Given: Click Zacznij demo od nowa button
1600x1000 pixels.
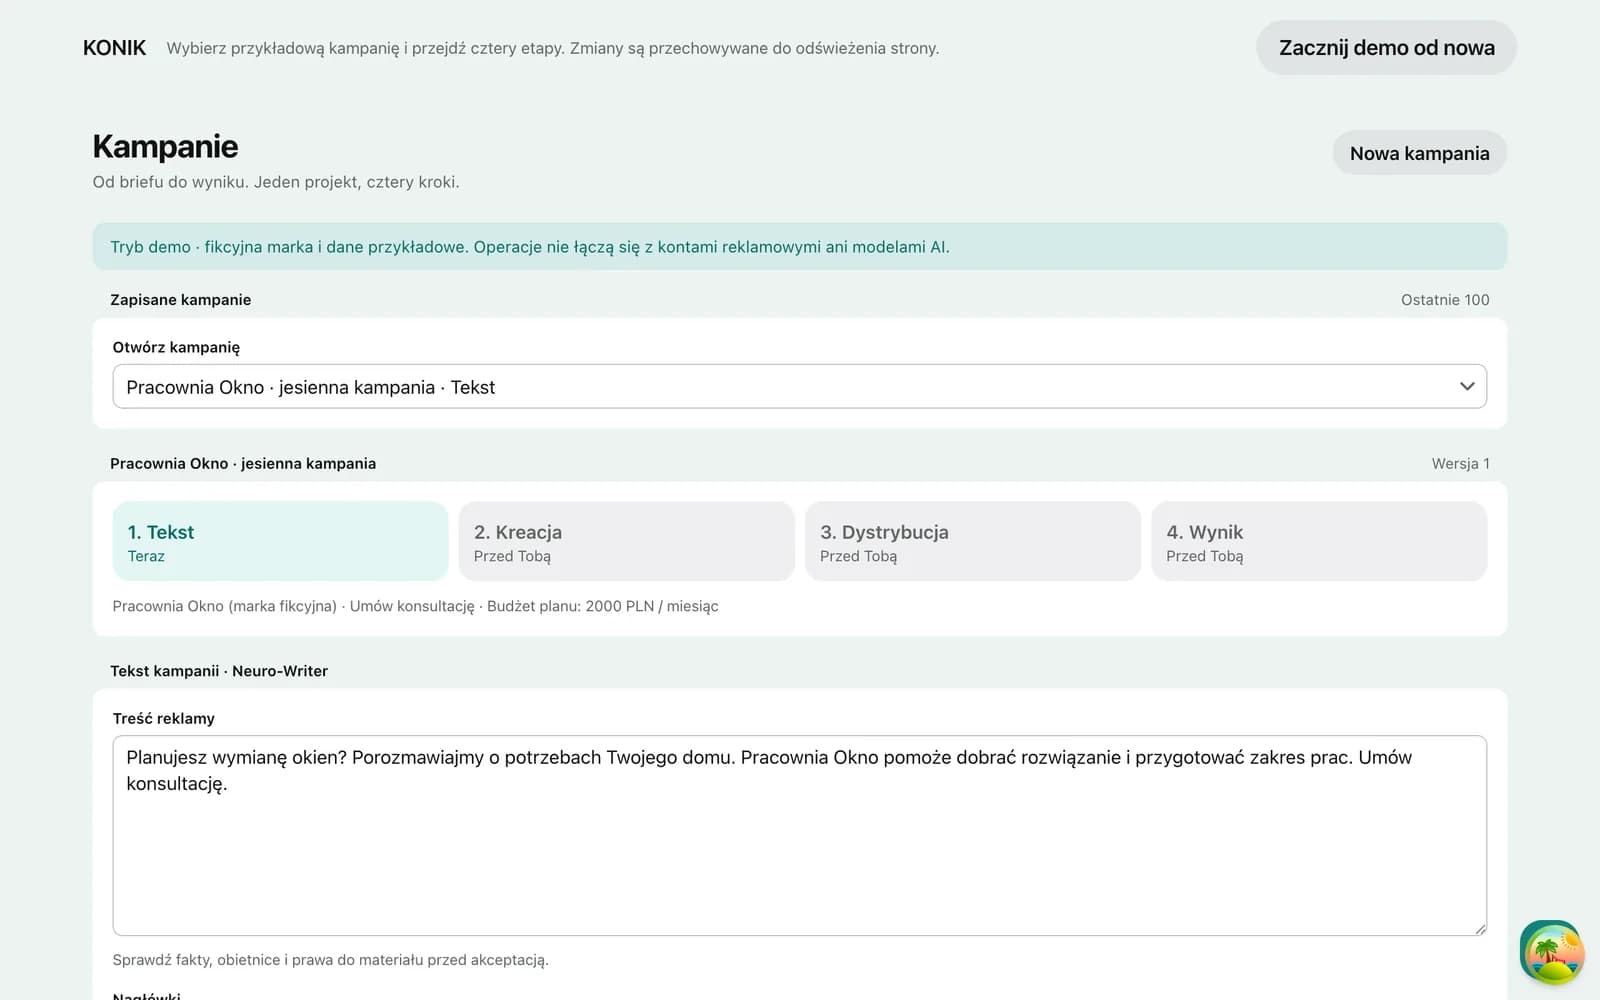Looking at the screenshot, I should [x=1386, y=47].
